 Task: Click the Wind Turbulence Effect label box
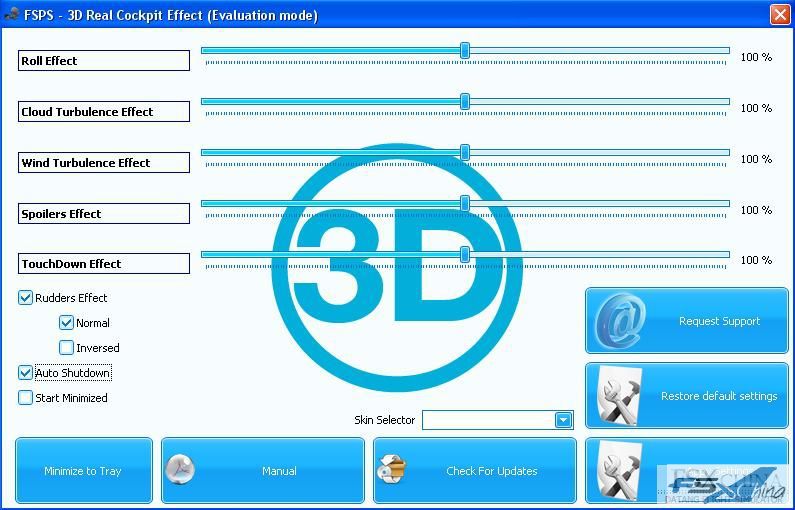click(104, 163)
